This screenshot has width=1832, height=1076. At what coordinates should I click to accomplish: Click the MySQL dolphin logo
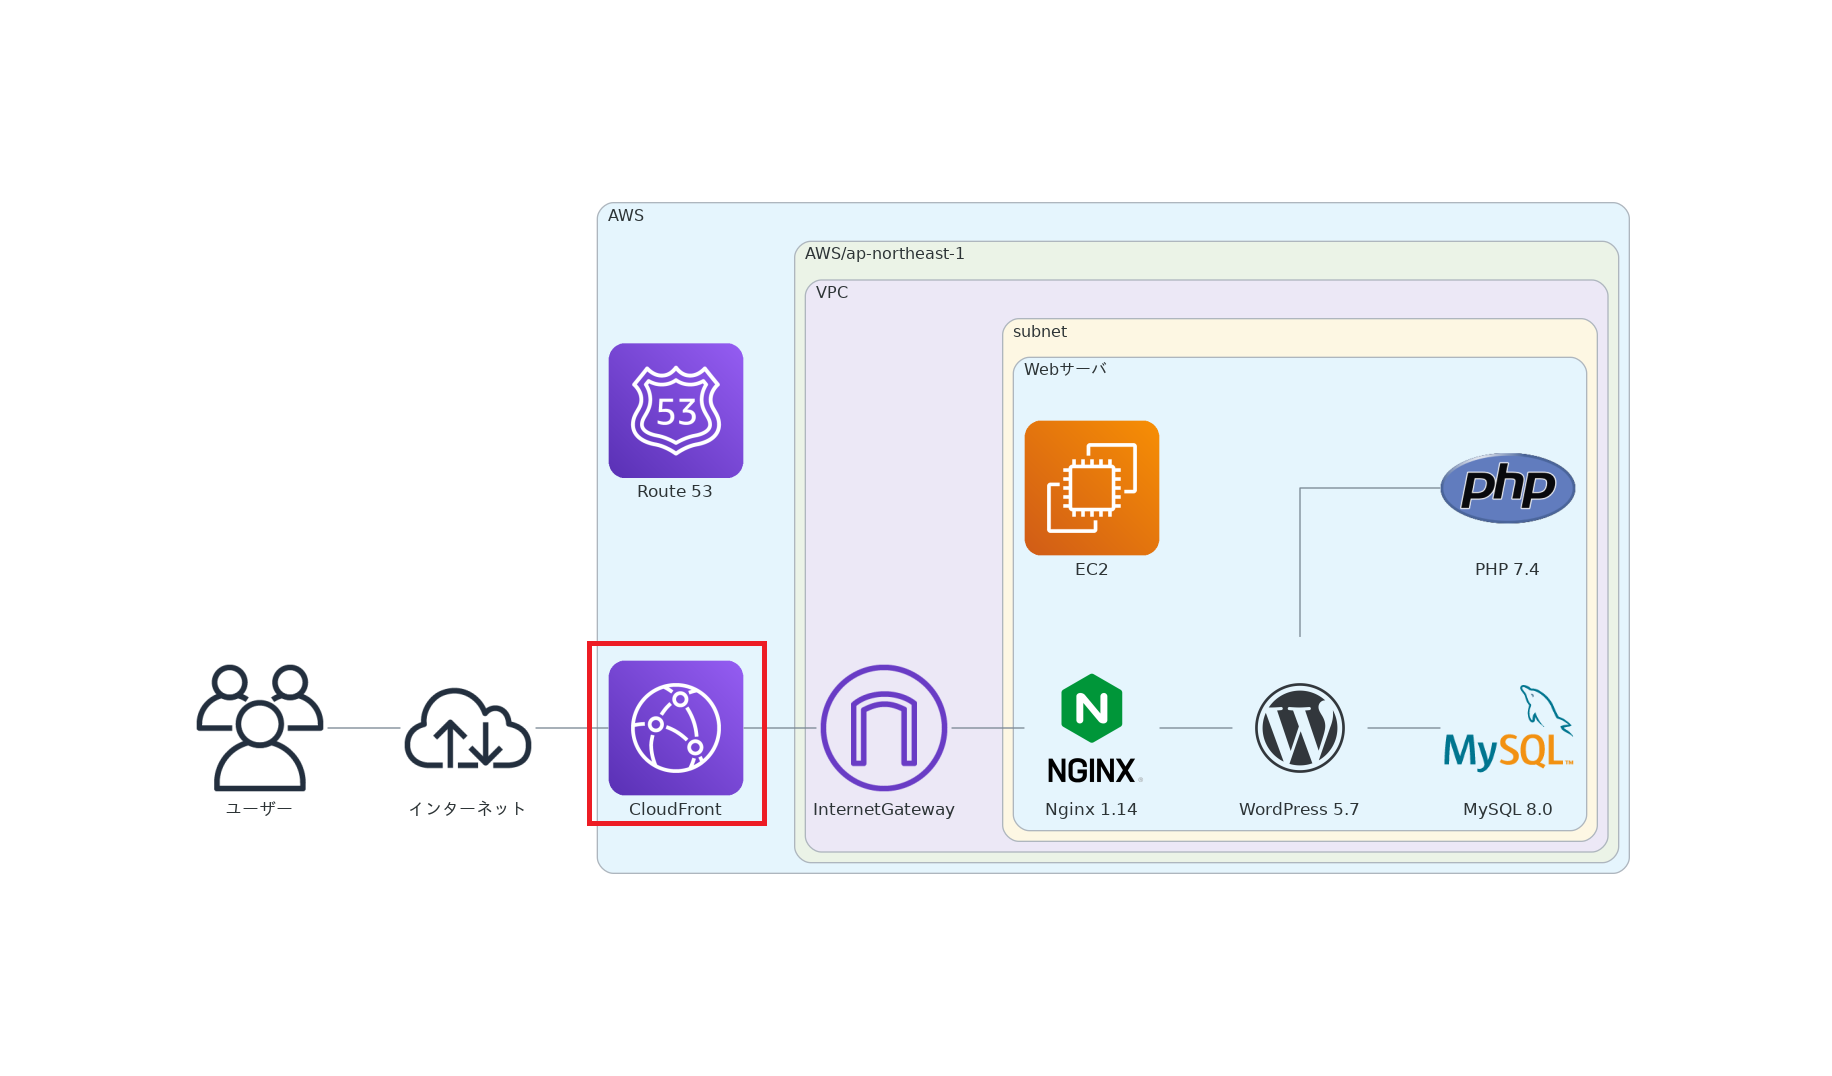coord(1508,728)
